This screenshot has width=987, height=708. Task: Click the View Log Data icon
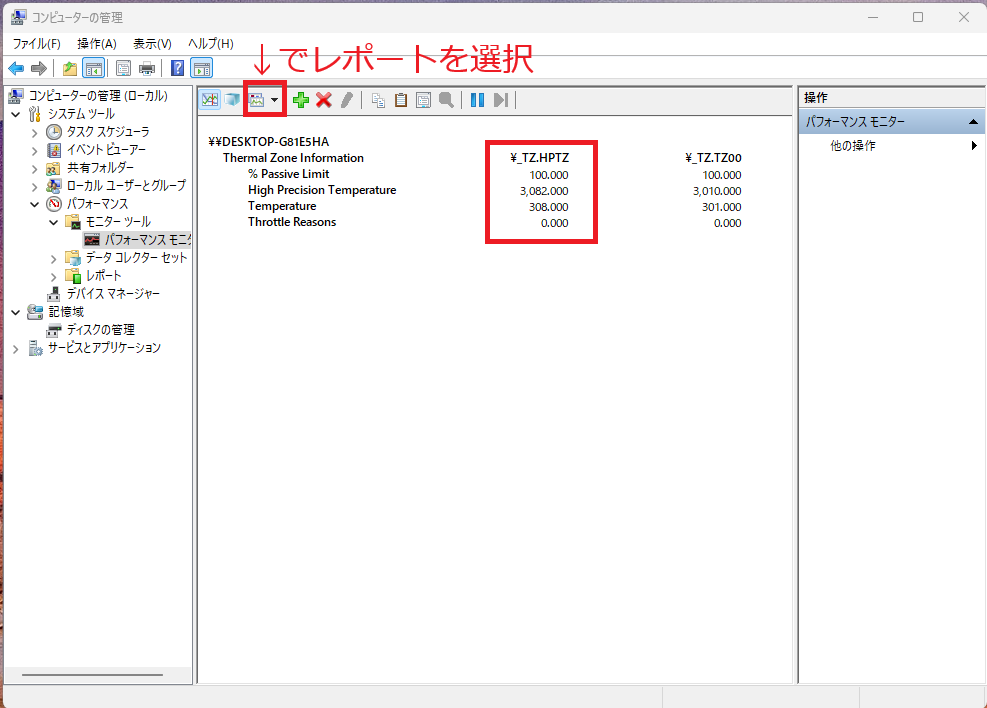pyautogui.click(x=232, y=100)
